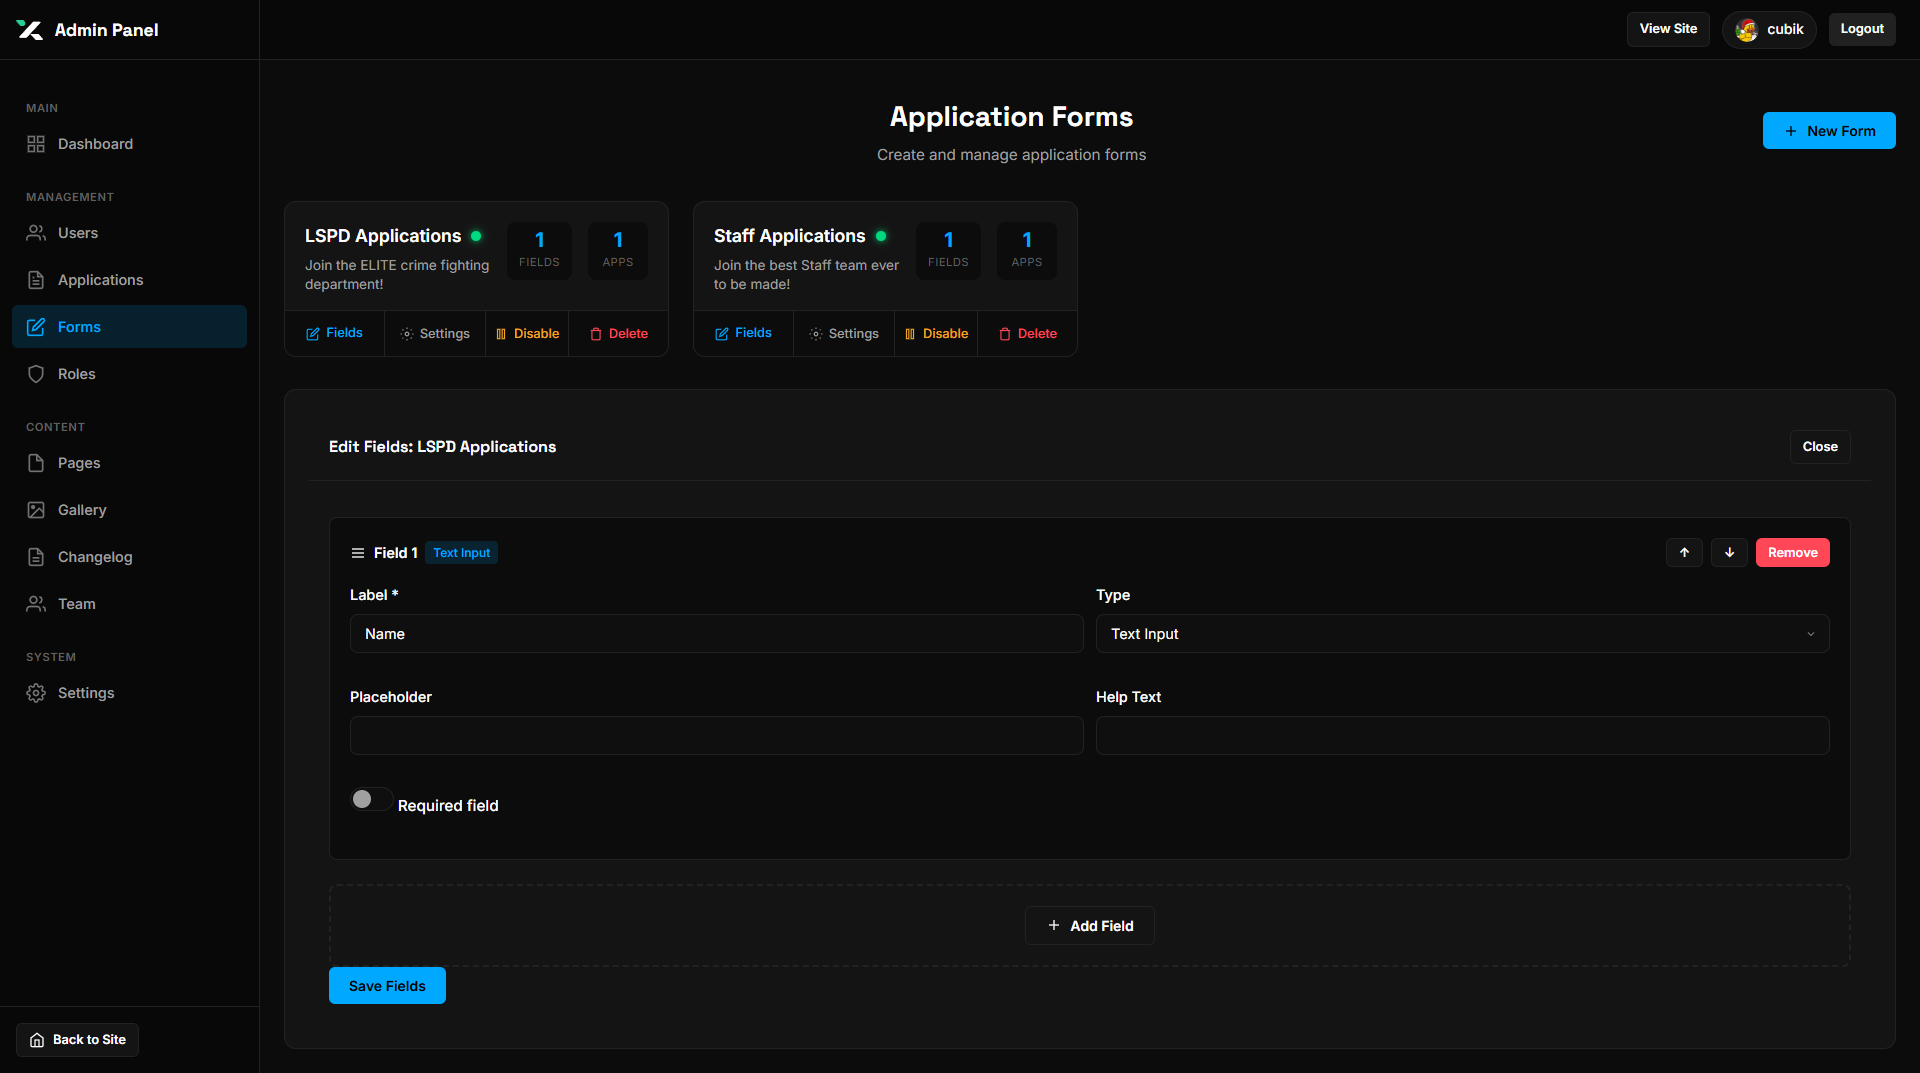
Task: Open the Gallery section
Action: (x=129, y=510)
